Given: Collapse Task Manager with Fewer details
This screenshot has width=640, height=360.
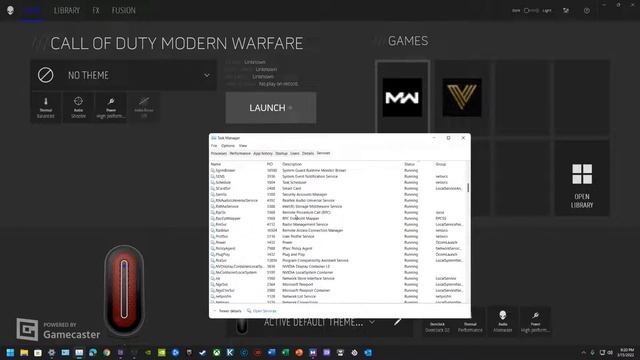Looking at the screenshot, I should tap(227, 311).
